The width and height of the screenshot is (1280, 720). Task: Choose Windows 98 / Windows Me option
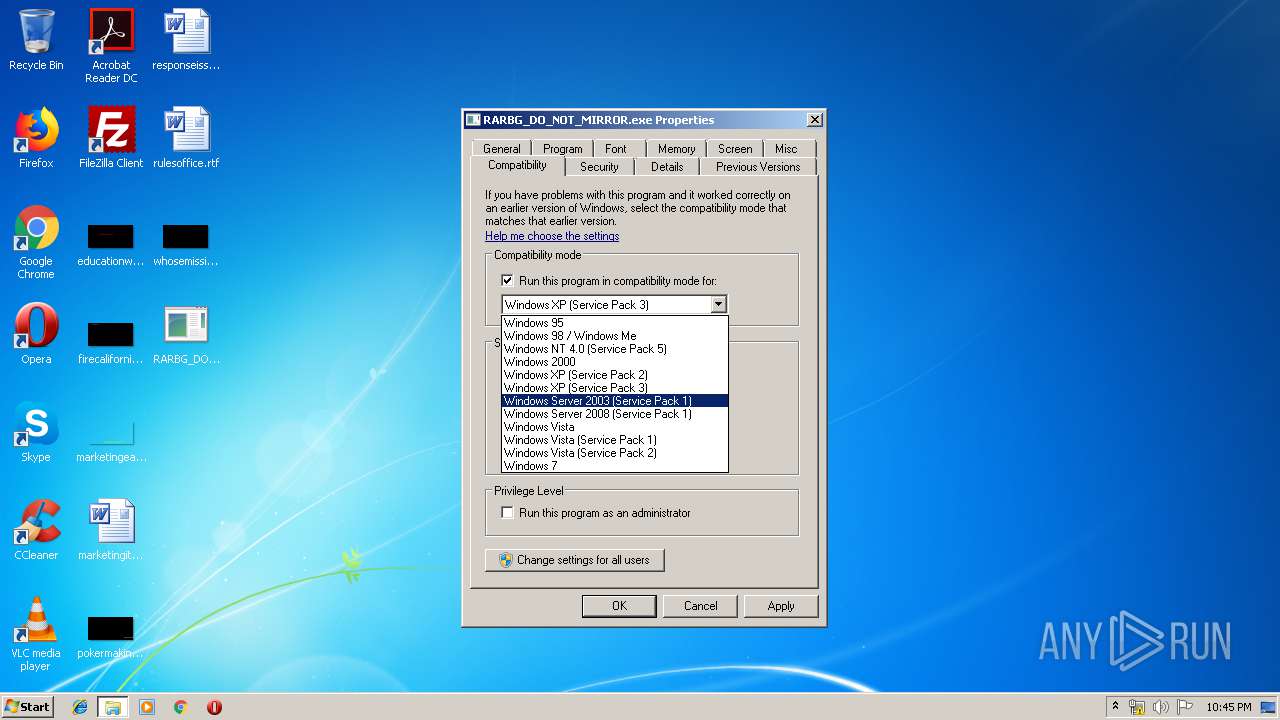click(614, 336)
